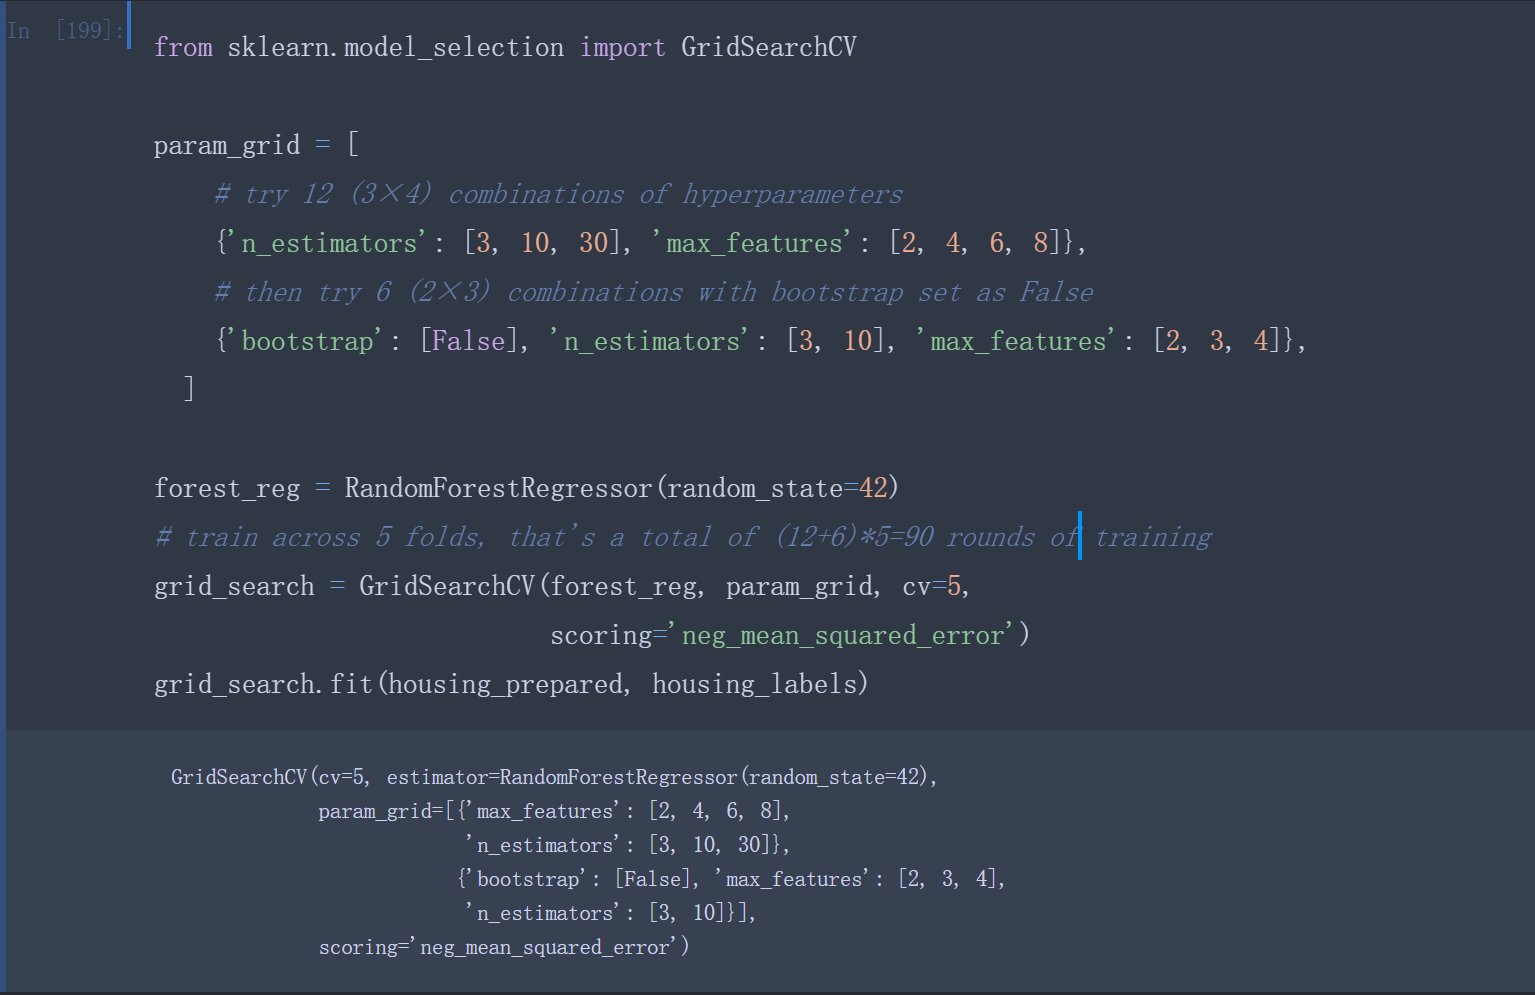Click scoring='neg_mean_squared_error' in the code cell
The height and width of the screenshot is (995, 1535).
coord(790,635)
